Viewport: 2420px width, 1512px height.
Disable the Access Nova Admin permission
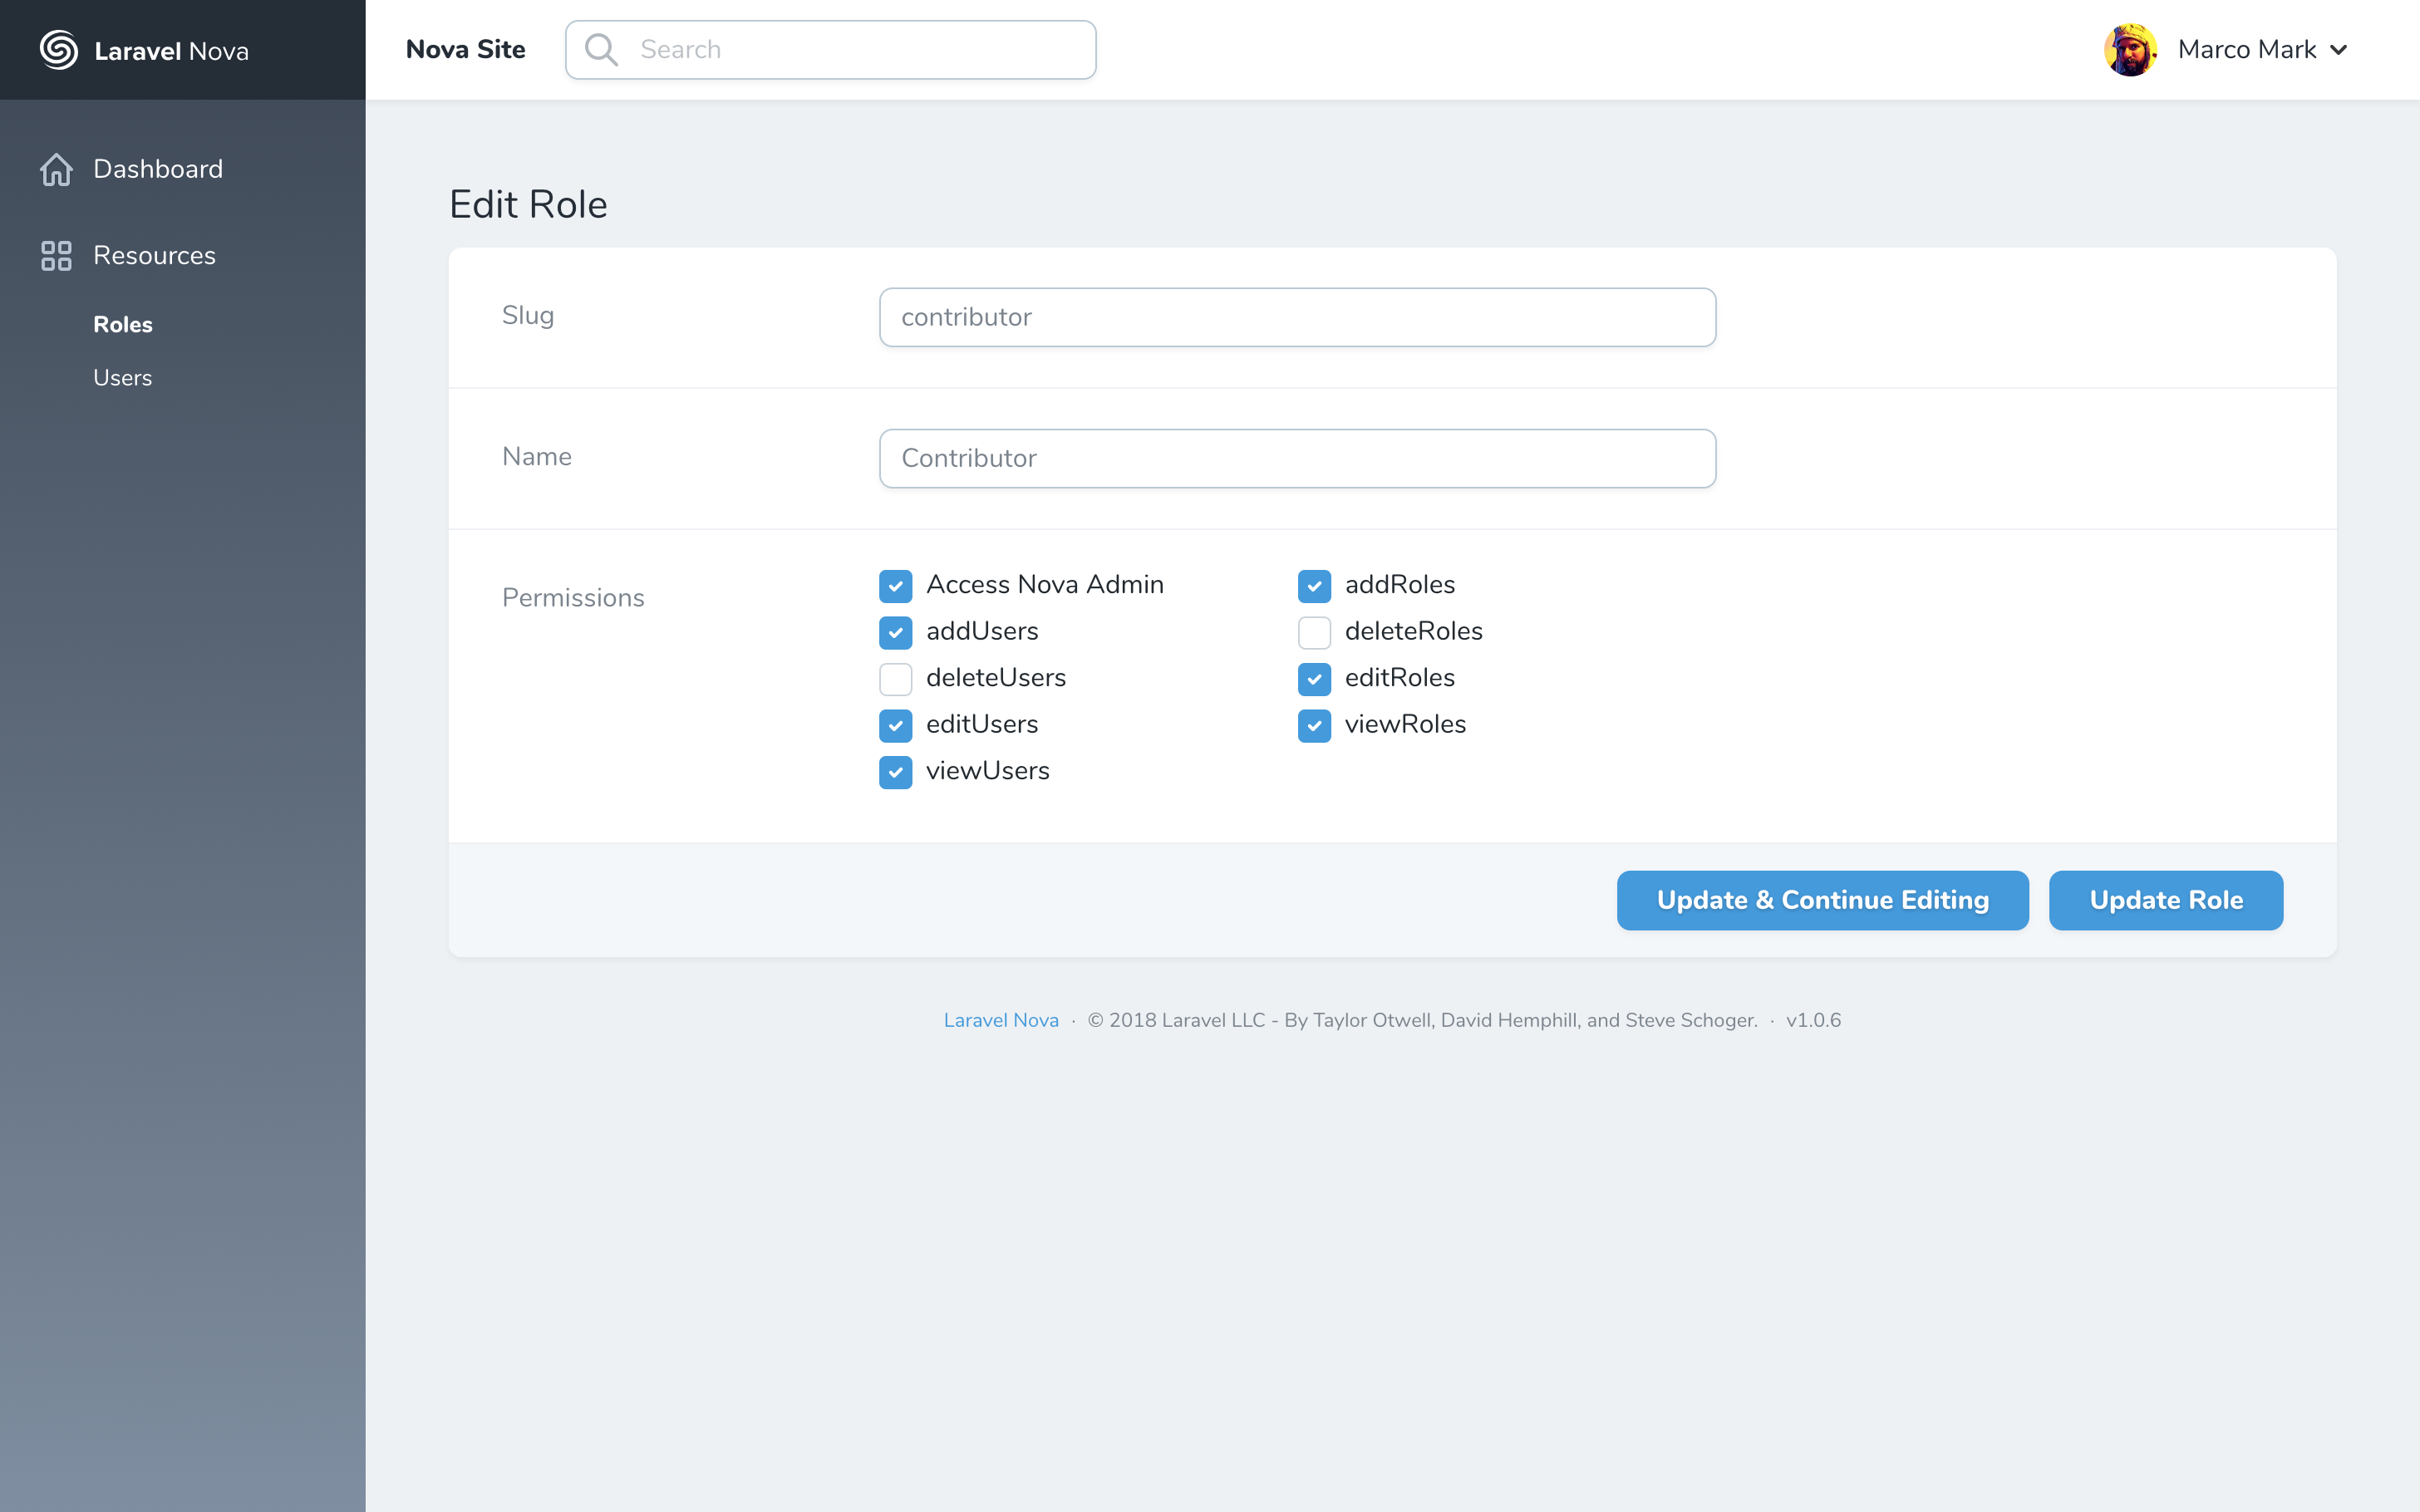(x=896, y=583)
